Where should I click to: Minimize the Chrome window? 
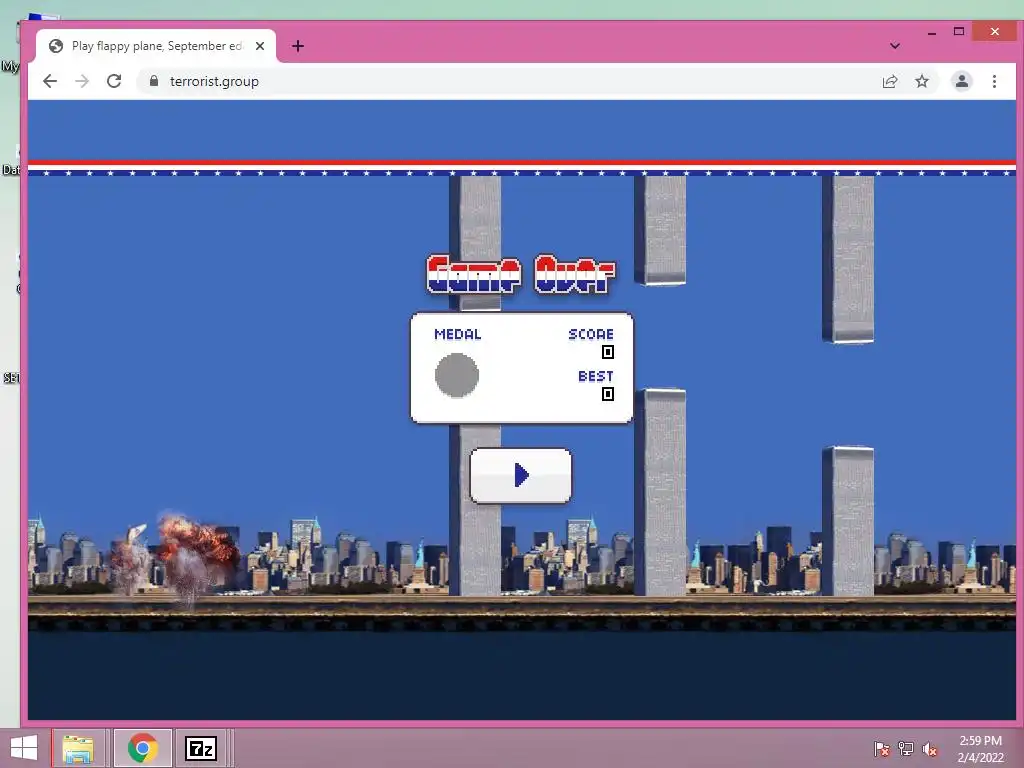[x=932, y=31]
